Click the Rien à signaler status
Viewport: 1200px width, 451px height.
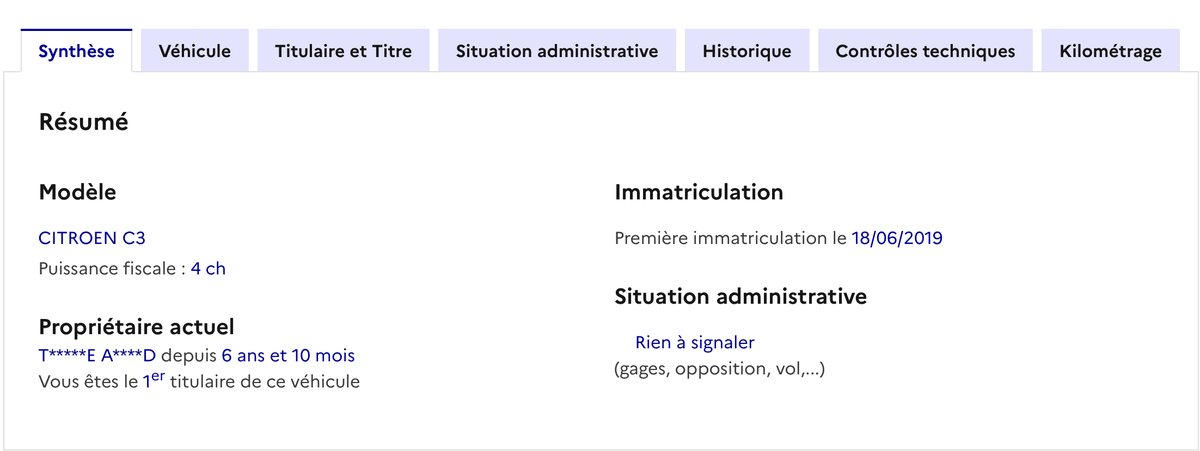pyautogui.click(x=694, y=343)
